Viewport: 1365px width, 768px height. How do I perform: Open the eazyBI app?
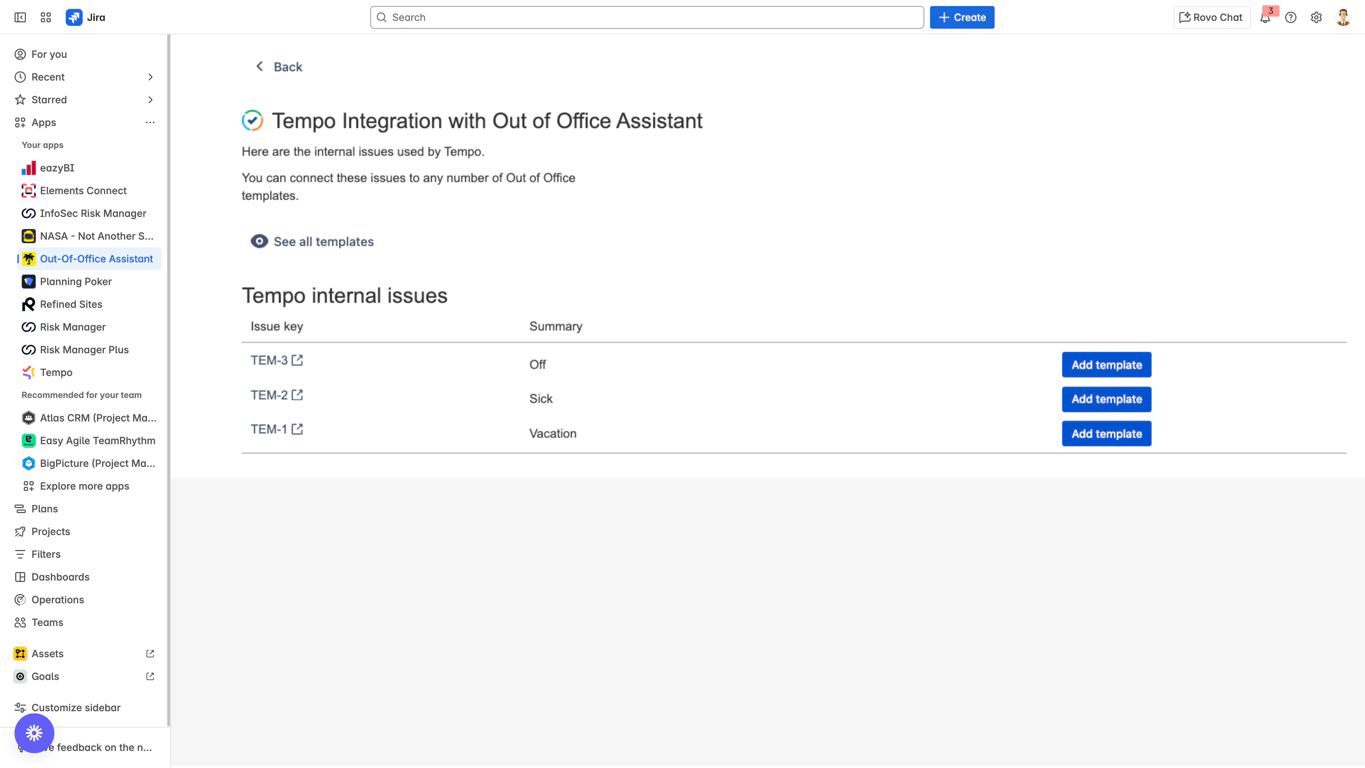(57, 168)
